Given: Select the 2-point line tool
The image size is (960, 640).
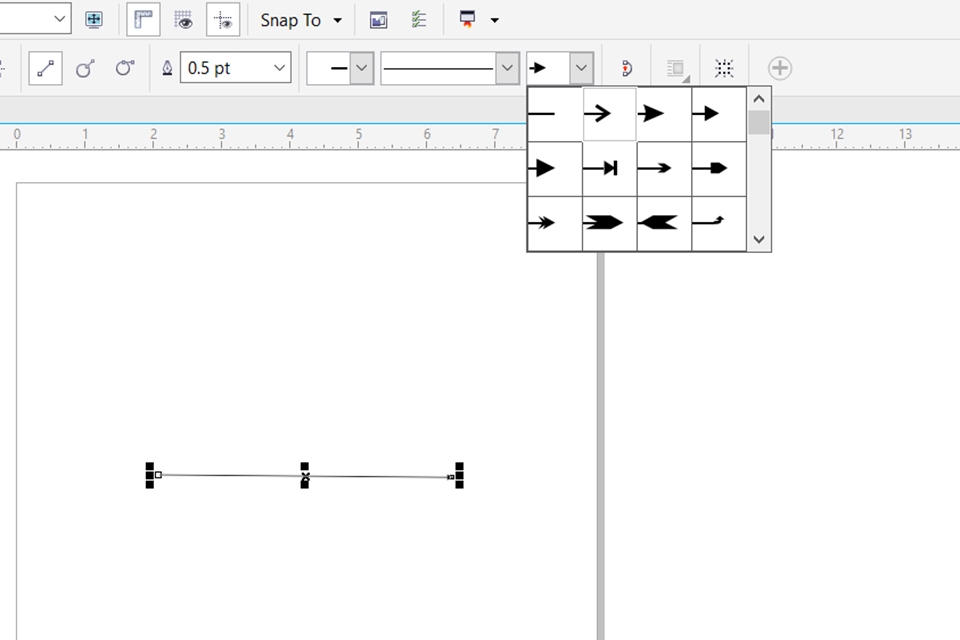Looking at the screenshot, I should pyautogui.click(x=45, y=67).
